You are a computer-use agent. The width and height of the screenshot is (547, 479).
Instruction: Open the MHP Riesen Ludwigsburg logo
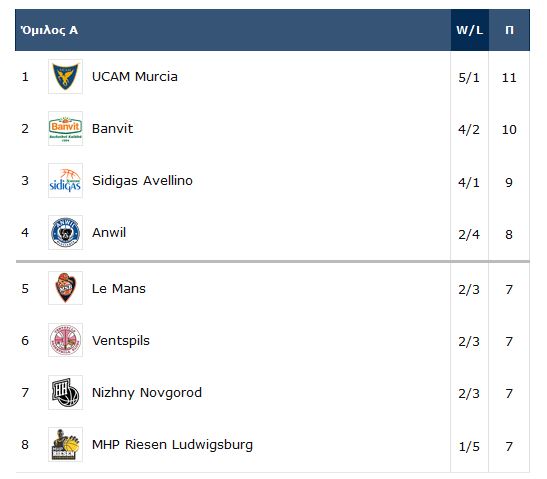click(x=65, y=444)
